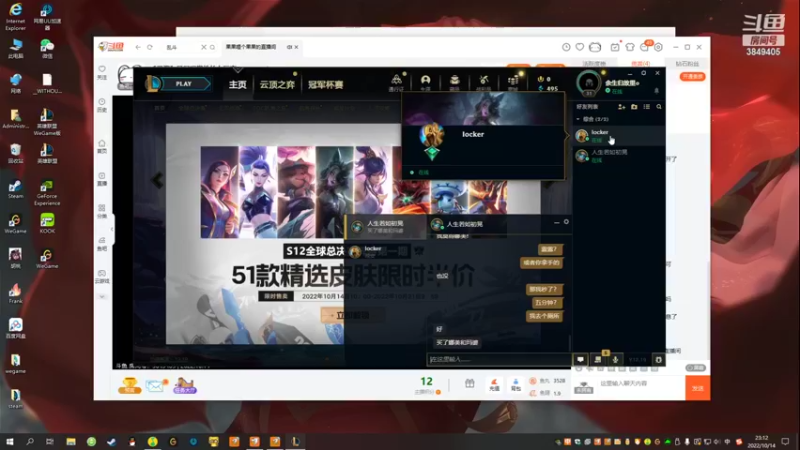Open the Douyu settings gear icon
Screen dimensions: 800x450
click(658, 47)
